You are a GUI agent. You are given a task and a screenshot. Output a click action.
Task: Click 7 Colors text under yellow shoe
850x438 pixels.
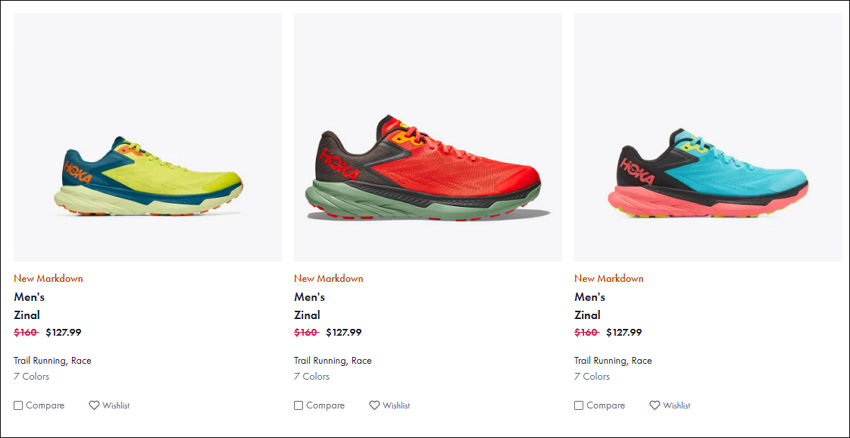pyautogui.click(x=31, y=376)
